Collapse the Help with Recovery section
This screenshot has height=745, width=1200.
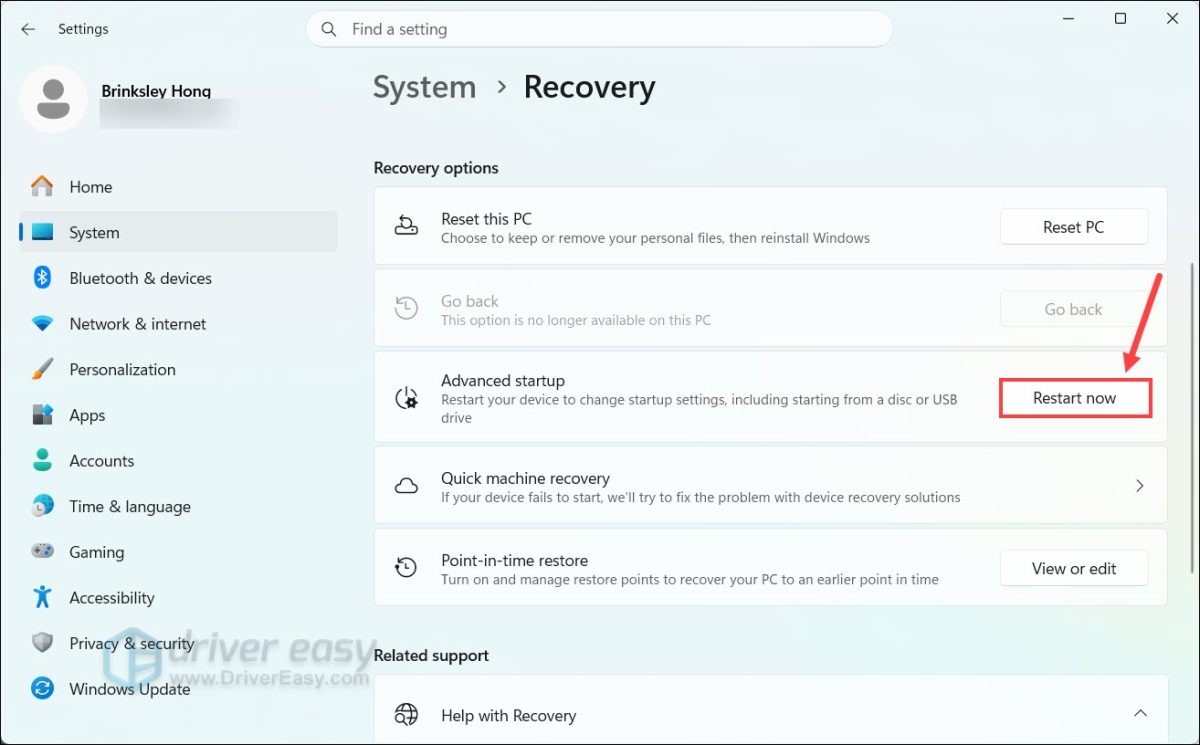1139,714
